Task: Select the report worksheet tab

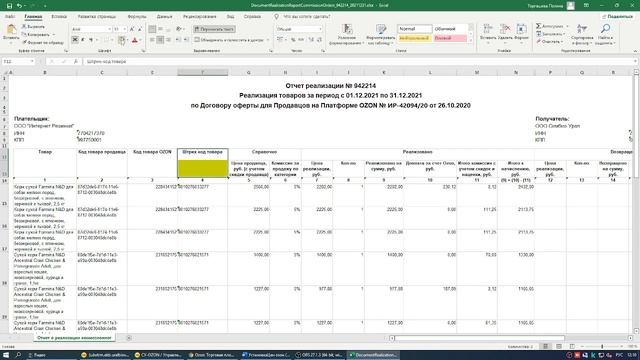Action: click(x=74, y=338)
